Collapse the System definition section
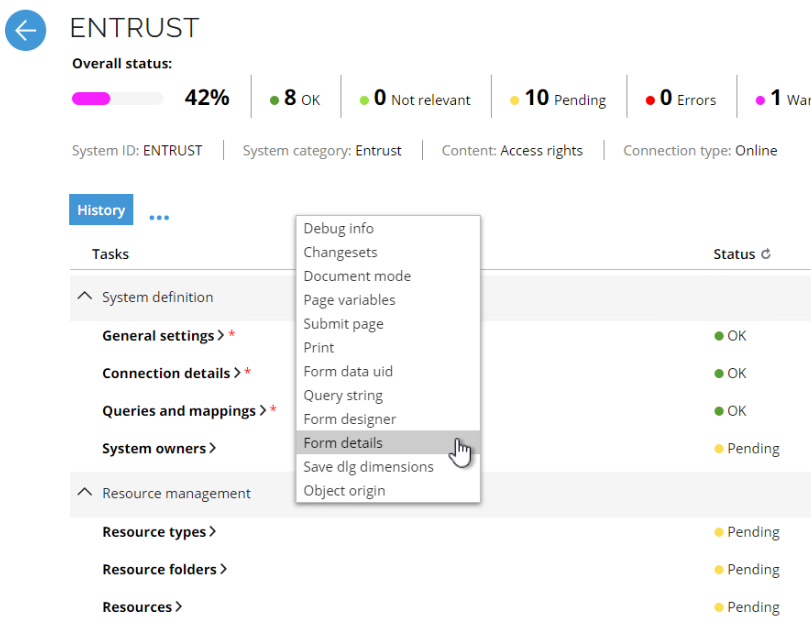 [x=85, y=296]
